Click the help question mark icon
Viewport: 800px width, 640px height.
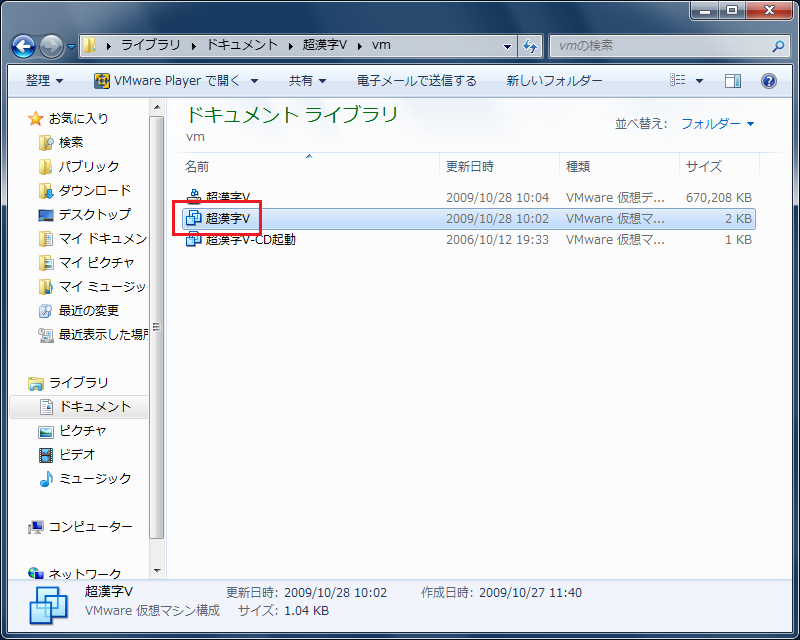click(x=768, y=81)
